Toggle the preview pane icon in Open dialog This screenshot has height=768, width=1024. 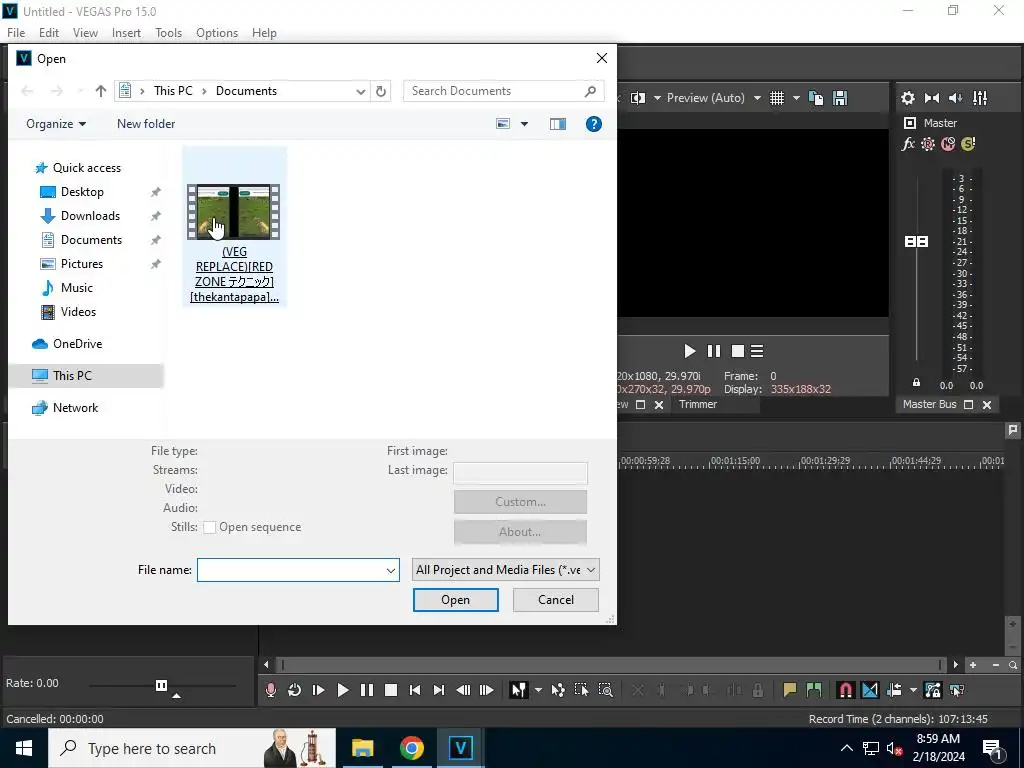point(558,124)
